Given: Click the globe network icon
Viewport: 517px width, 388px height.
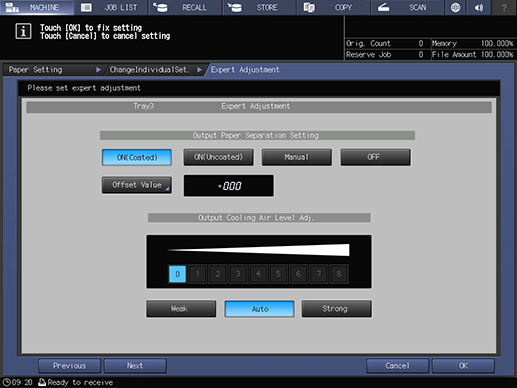Looking at the screenshot, I should point(455,7).
